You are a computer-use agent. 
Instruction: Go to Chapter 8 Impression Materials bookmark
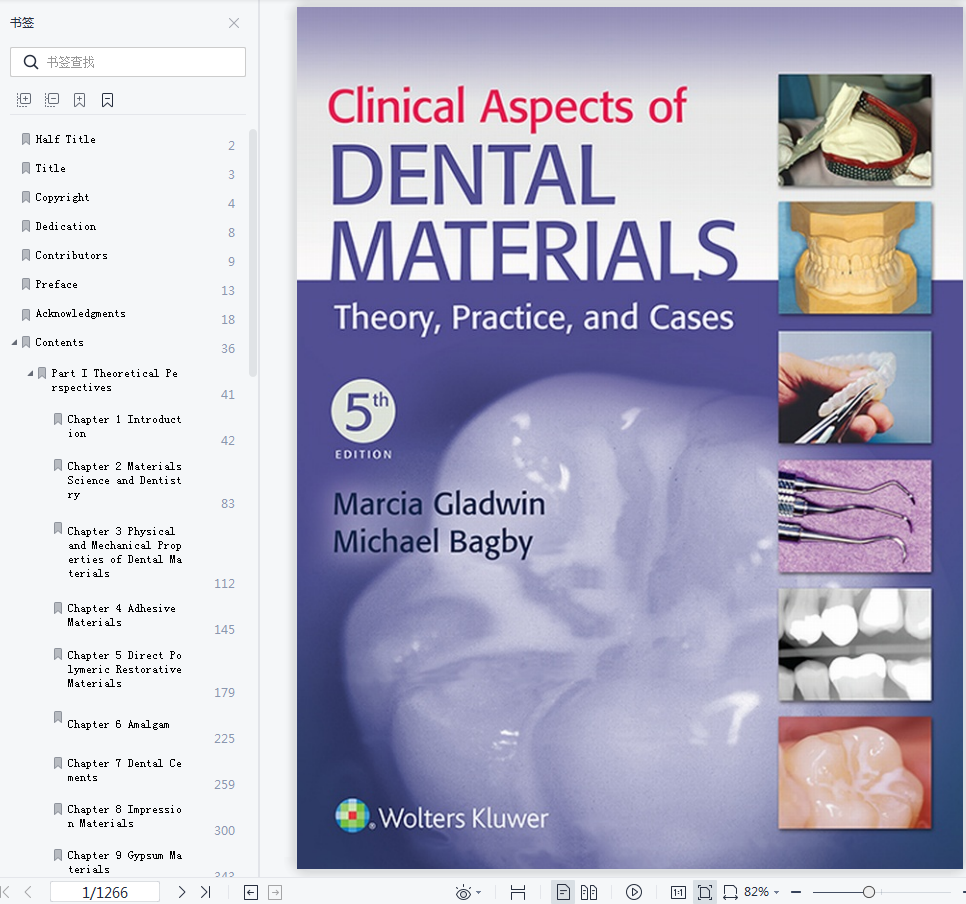pyautogui.click(x=124, y=816)
